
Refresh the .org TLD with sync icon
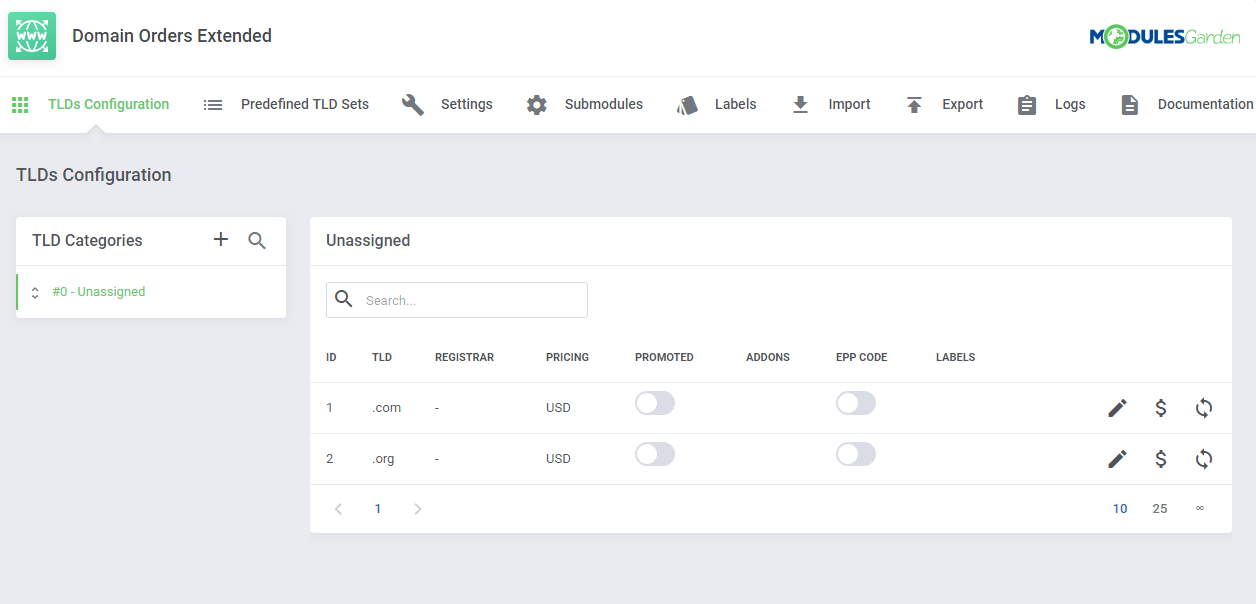[1204, 458]
